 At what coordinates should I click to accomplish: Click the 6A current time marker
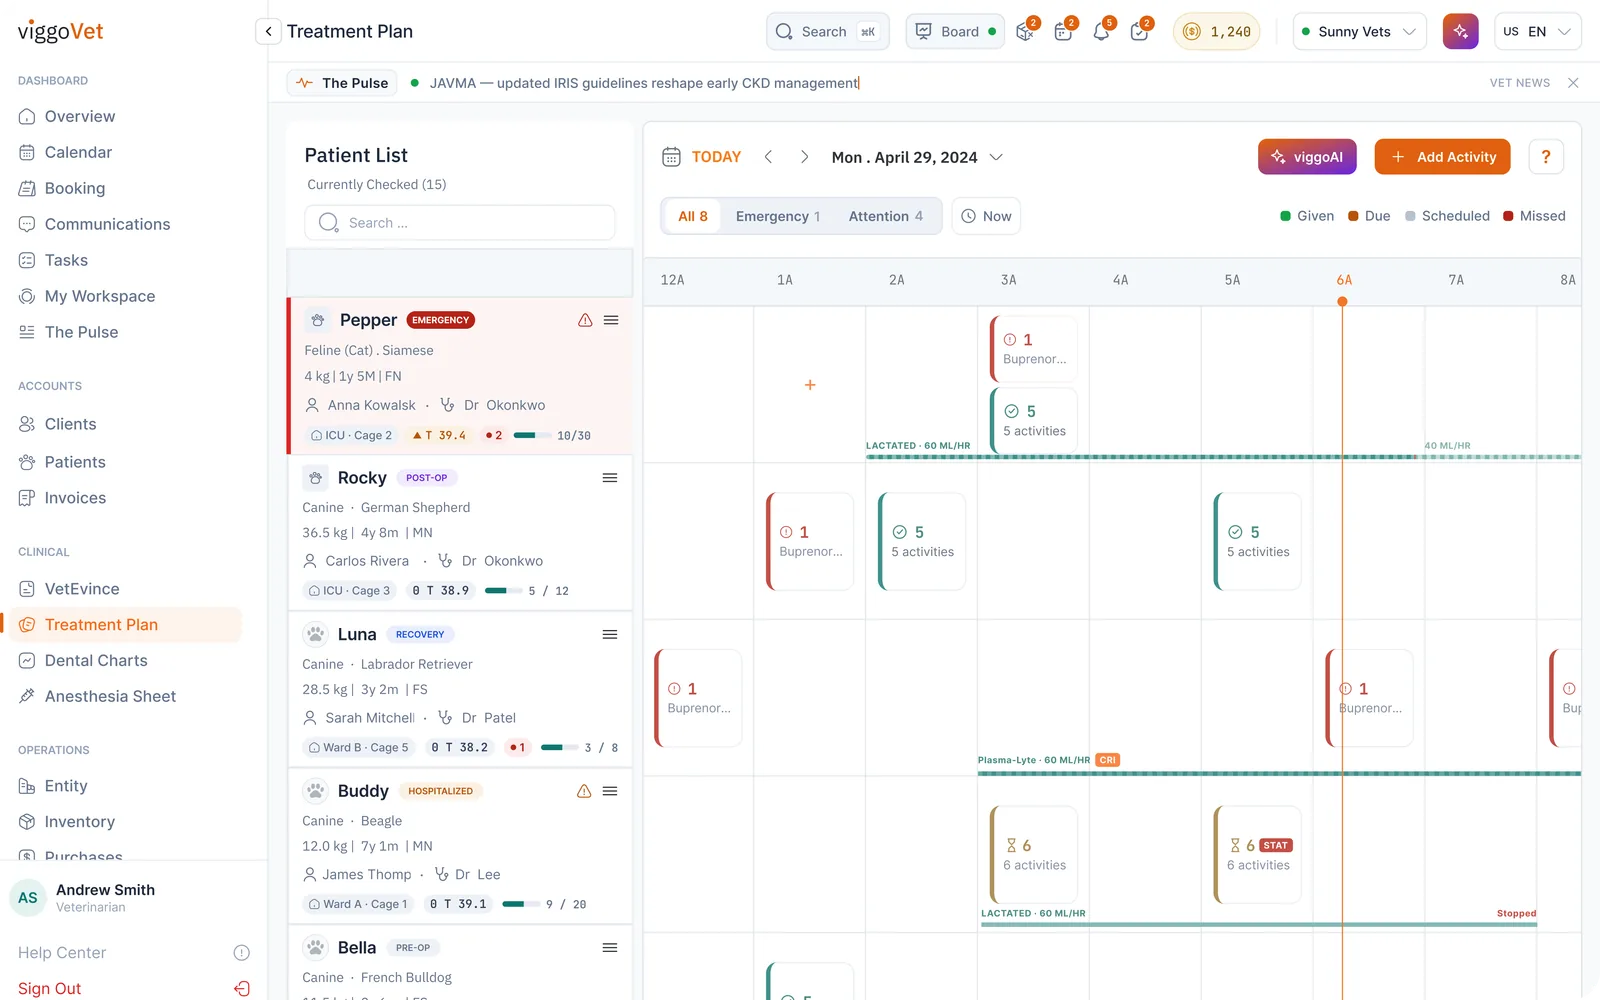click(x=1343, y=301)
